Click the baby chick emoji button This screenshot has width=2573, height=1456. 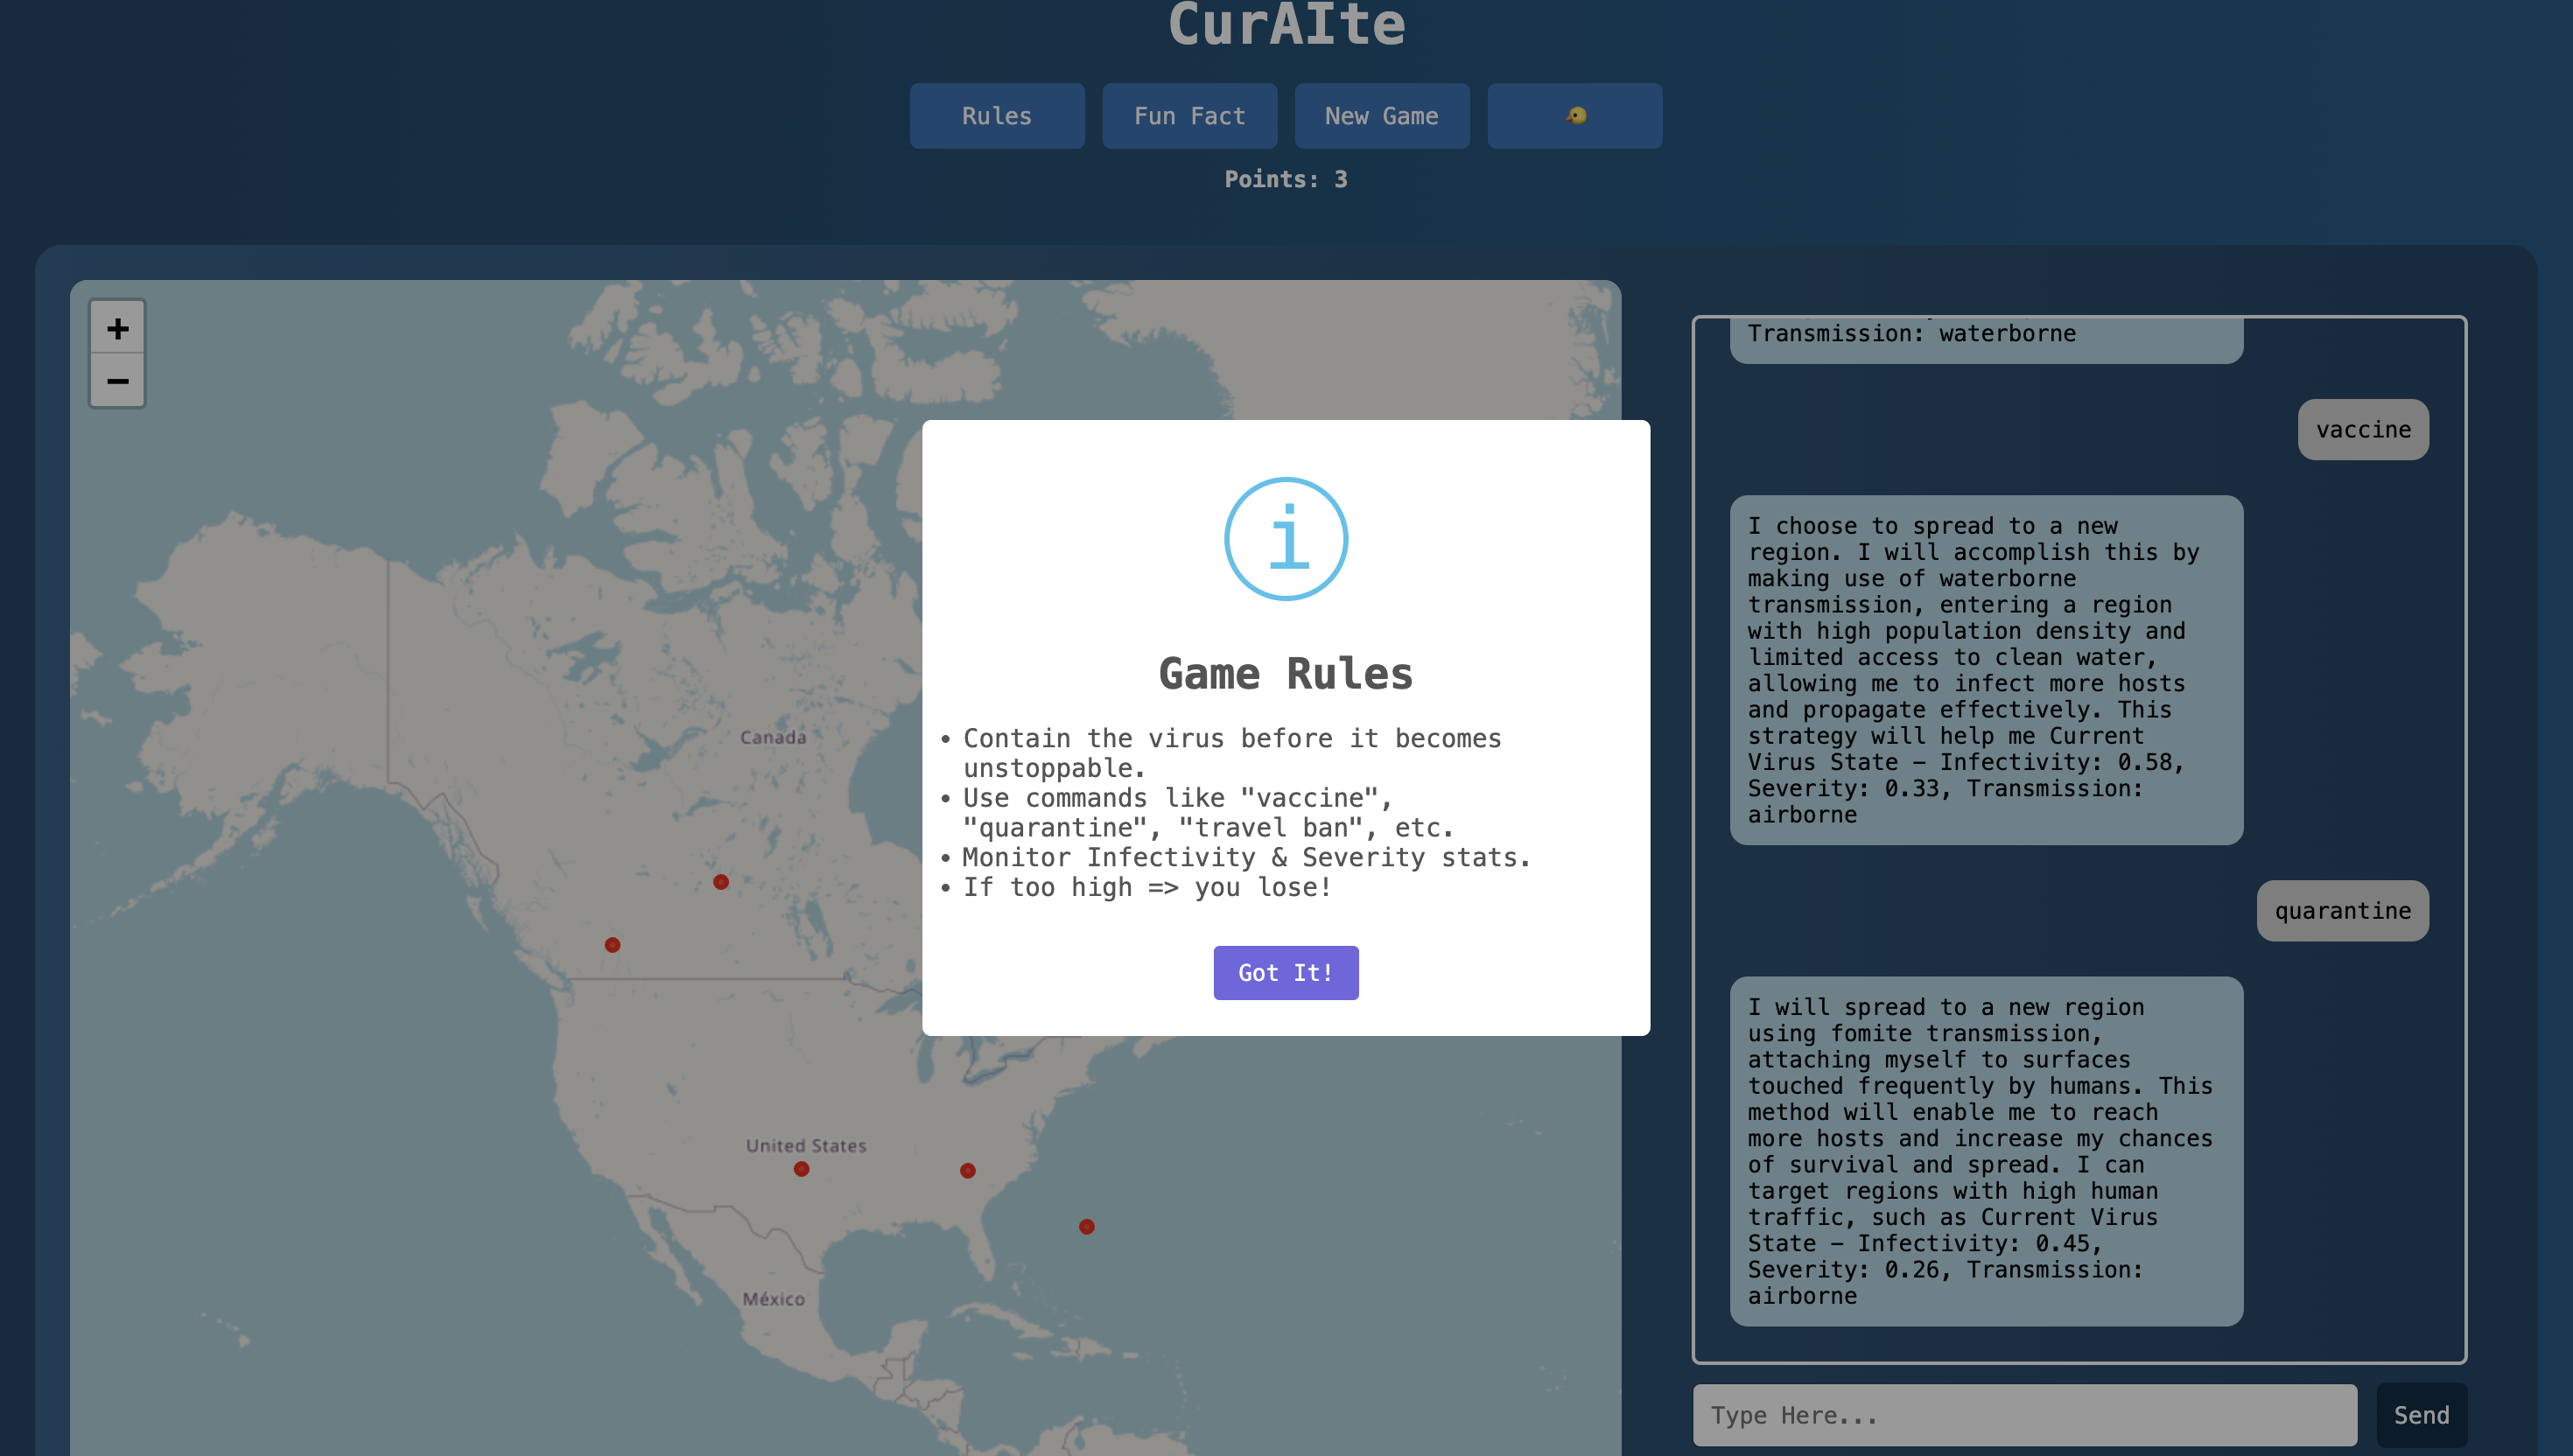pyautogui.click(x=1574, y=116)
